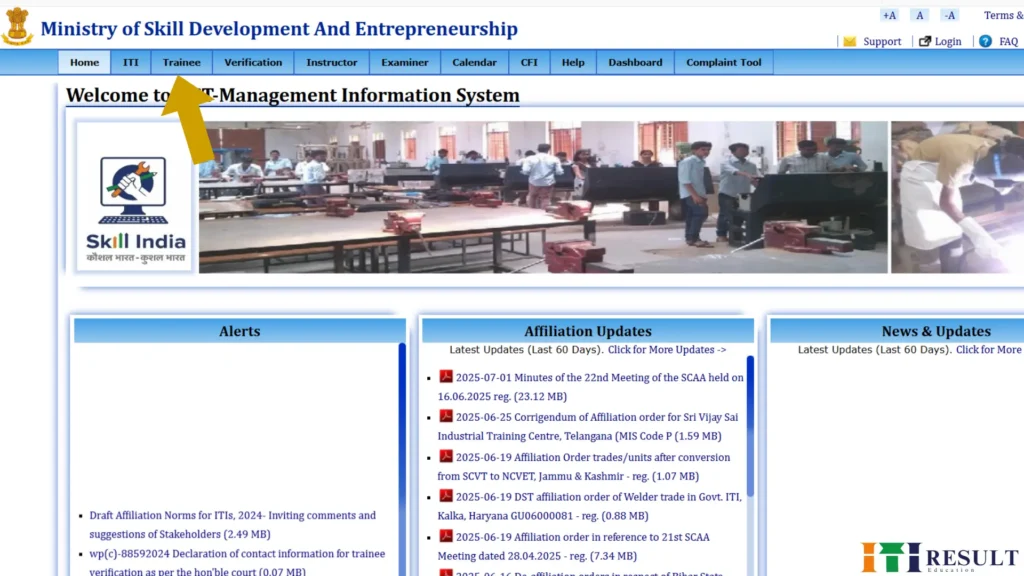The image size is (1024, 576).
Task: Open the Complaint Tool menu
Action: tap(724, 63)
